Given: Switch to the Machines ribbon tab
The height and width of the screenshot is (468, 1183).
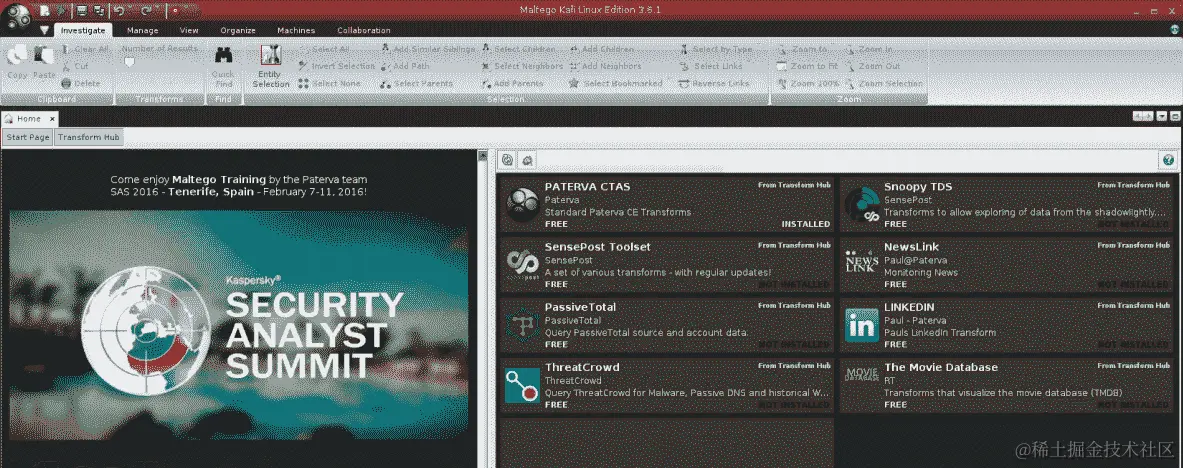Looking at the screenshot, I should [296, 30].
